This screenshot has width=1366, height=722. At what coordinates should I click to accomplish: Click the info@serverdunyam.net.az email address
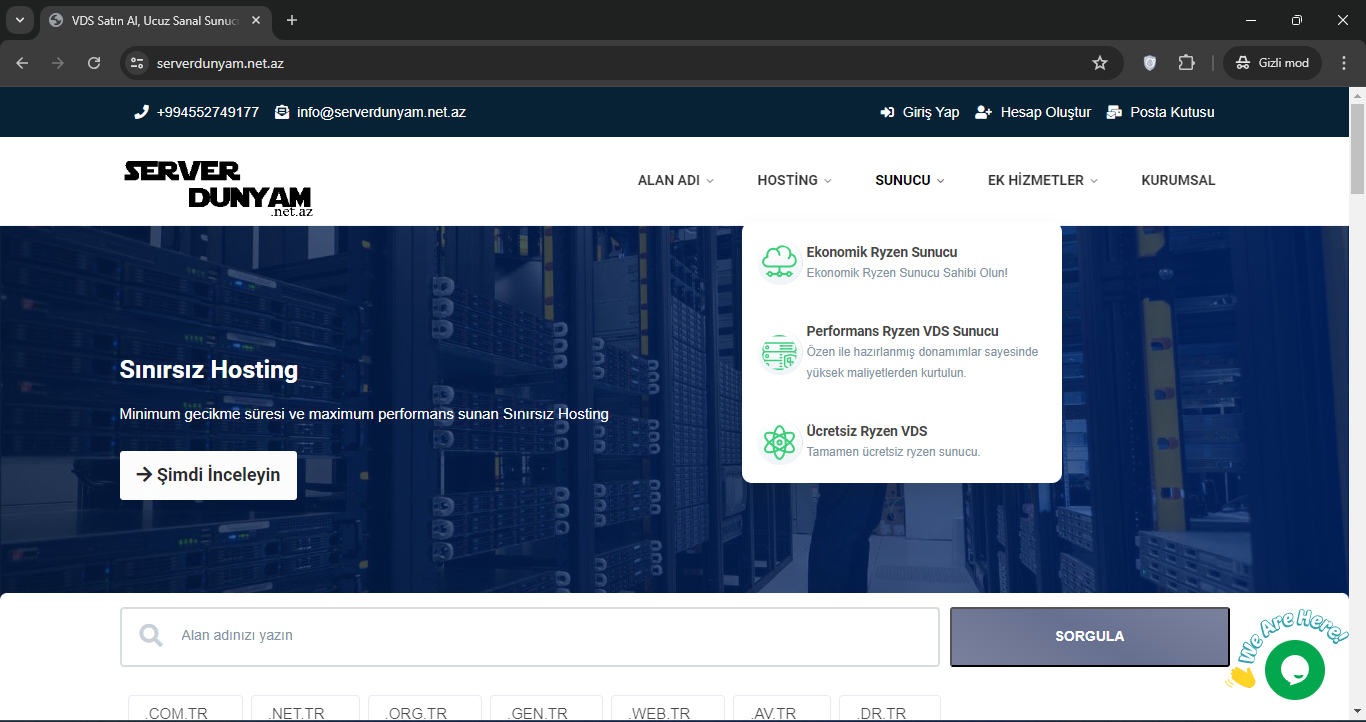[x=381, y=112]
